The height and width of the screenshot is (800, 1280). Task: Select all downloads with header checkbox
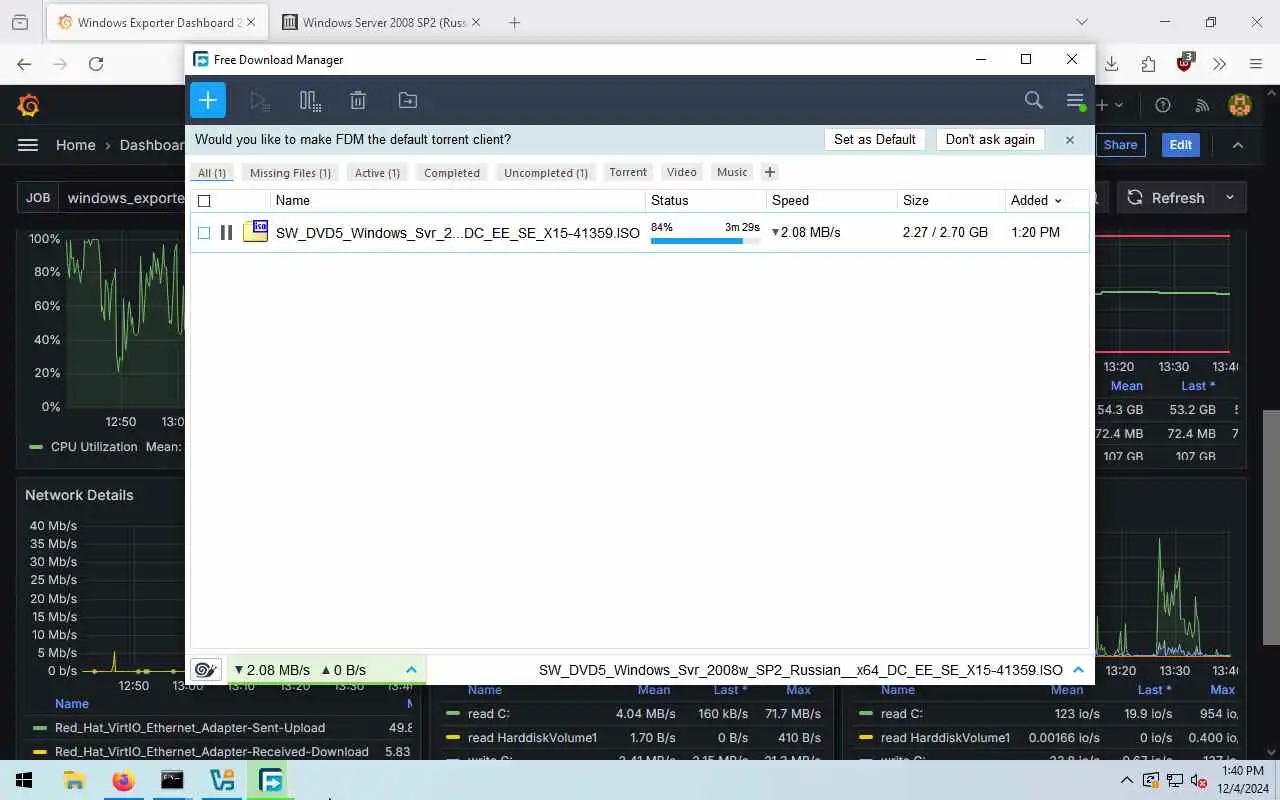(x=204, y=200)
